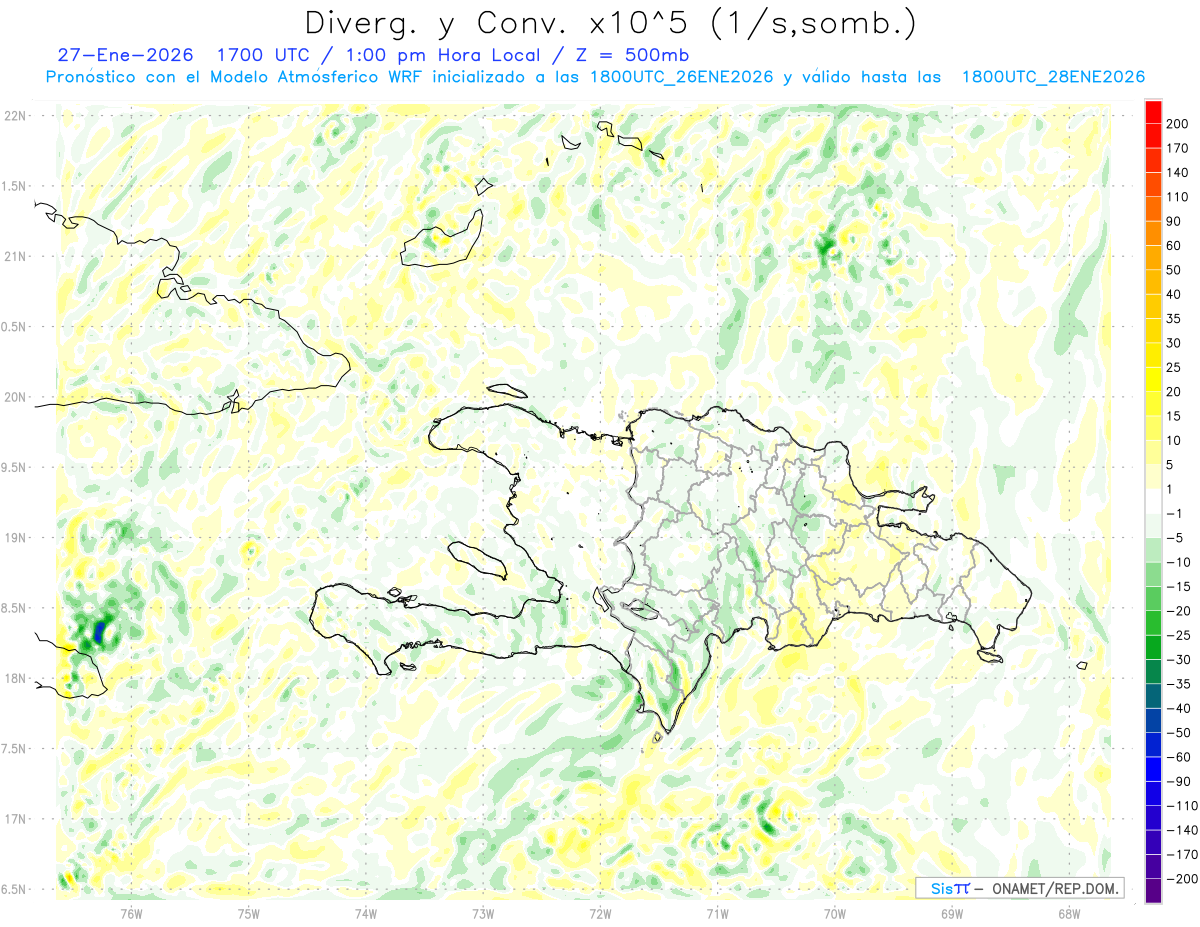Pick the red swatch topping the colorbar
Viewport: 1200px width, 927px height.
[x=1153, y=112]
